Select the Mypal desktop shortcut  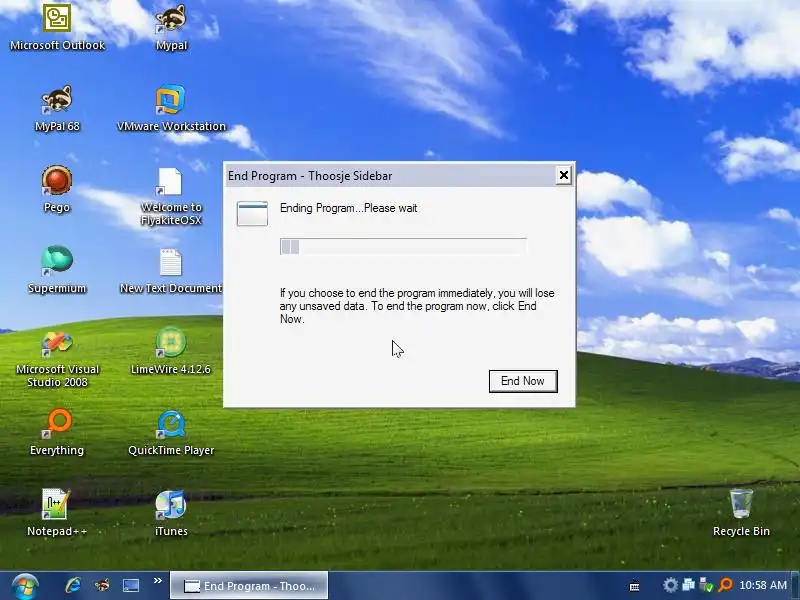(x=171, y=27)
